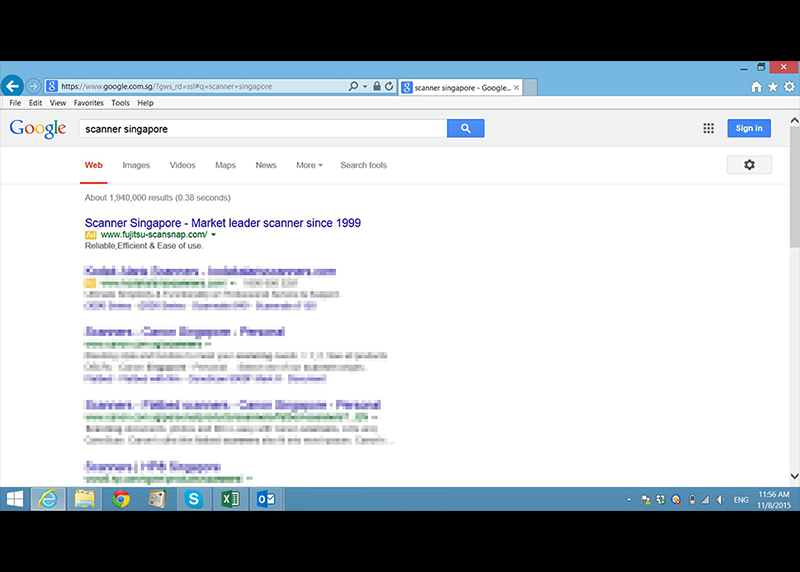Expand the More search options dropdown
This screenshot has height=572, width=800.
(309, 165)
